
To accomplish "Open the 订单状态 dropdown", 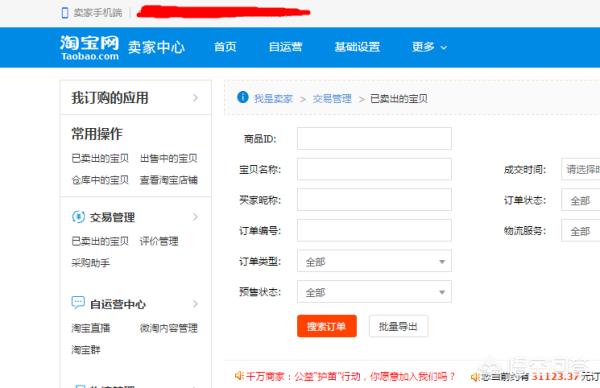I will [580, 200].
